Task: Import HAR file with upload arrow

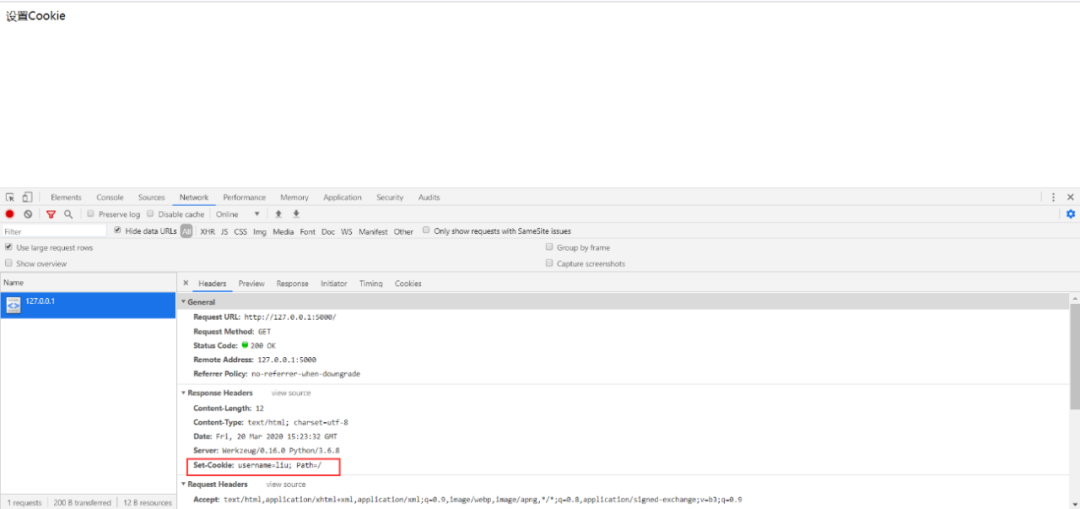Action: pyautogui.click(x=278, y=214)
